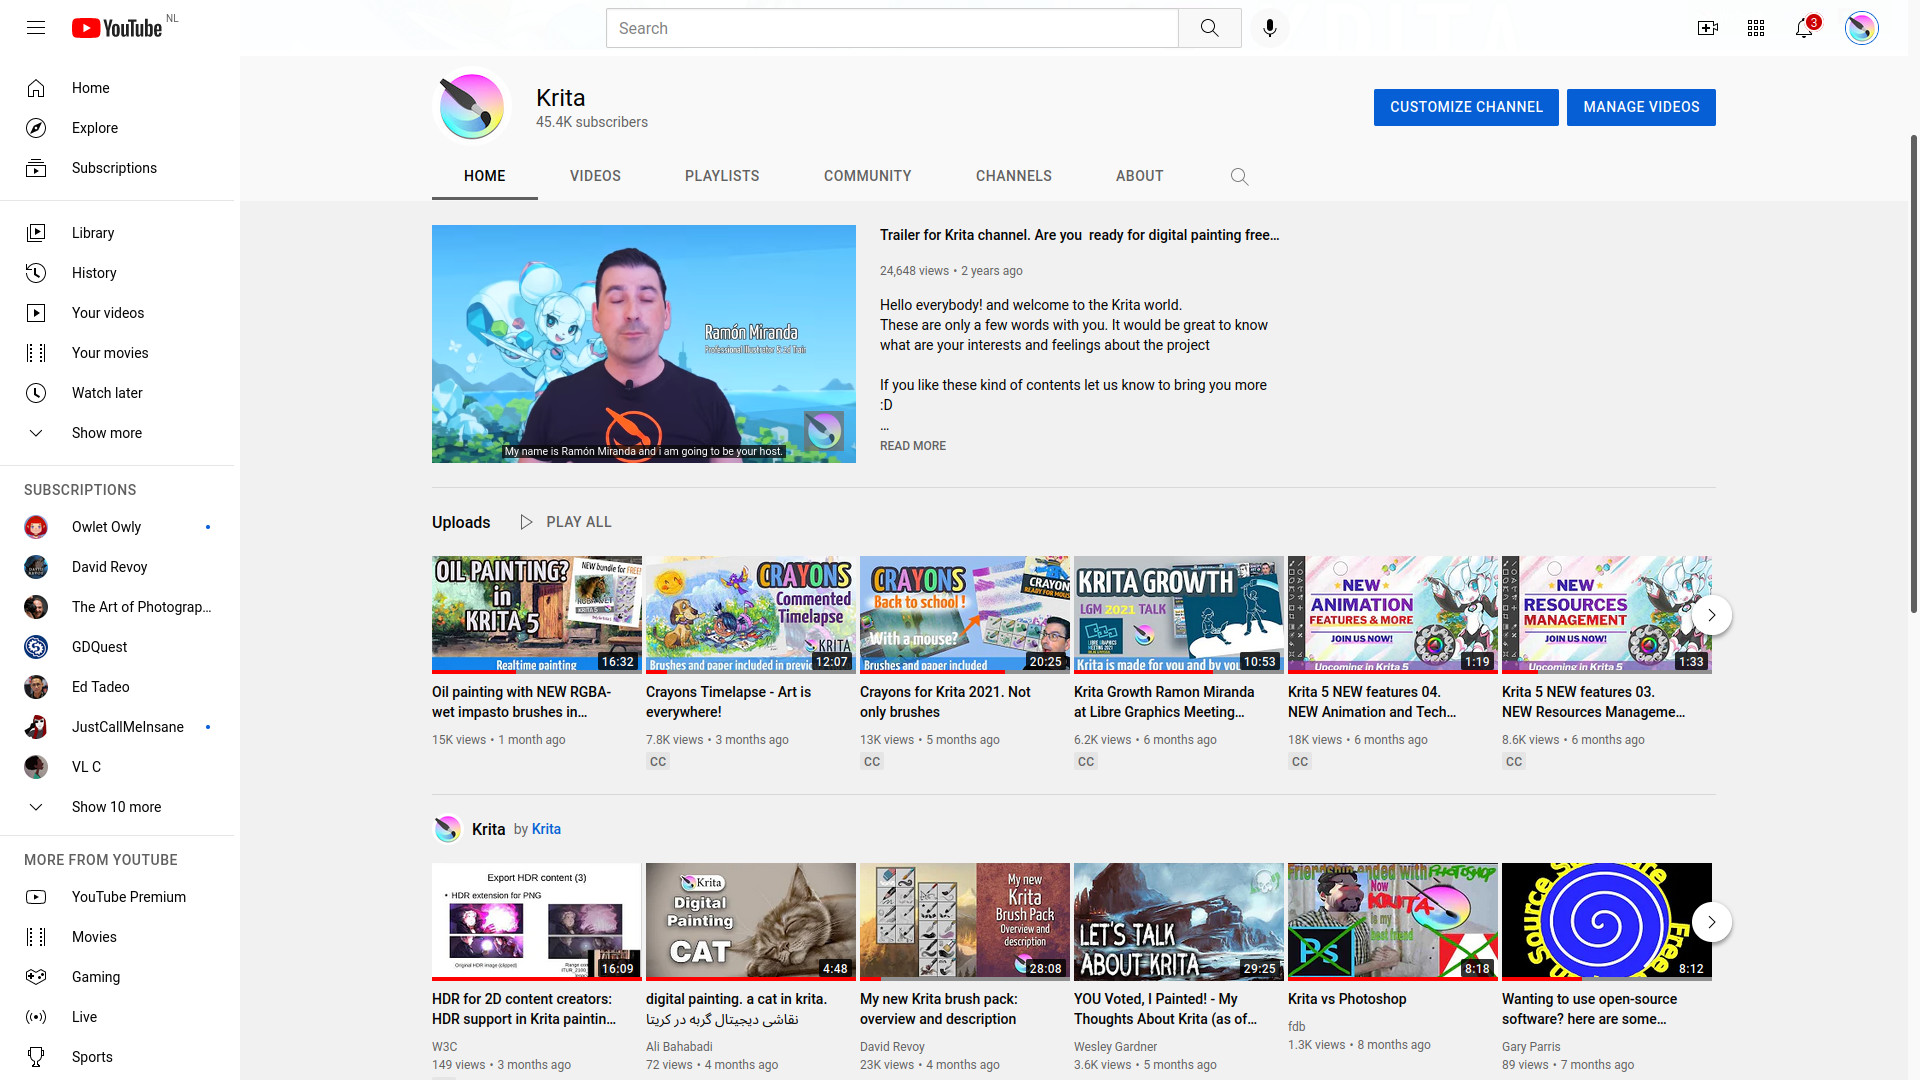The image size is (1920, 1080).
Task: Expand Show more in the sidebar
Action: tap(106, 432)
